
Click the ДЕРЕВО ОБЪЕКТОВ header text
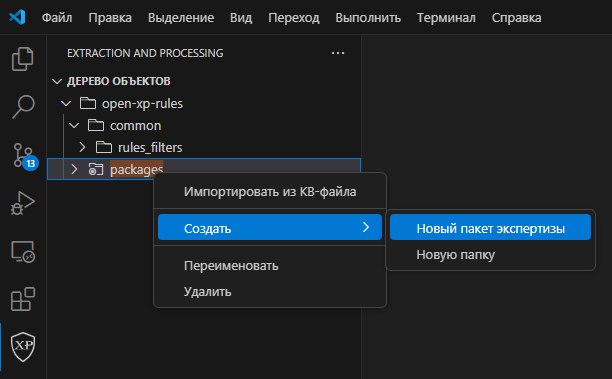[x=119, y=81]
